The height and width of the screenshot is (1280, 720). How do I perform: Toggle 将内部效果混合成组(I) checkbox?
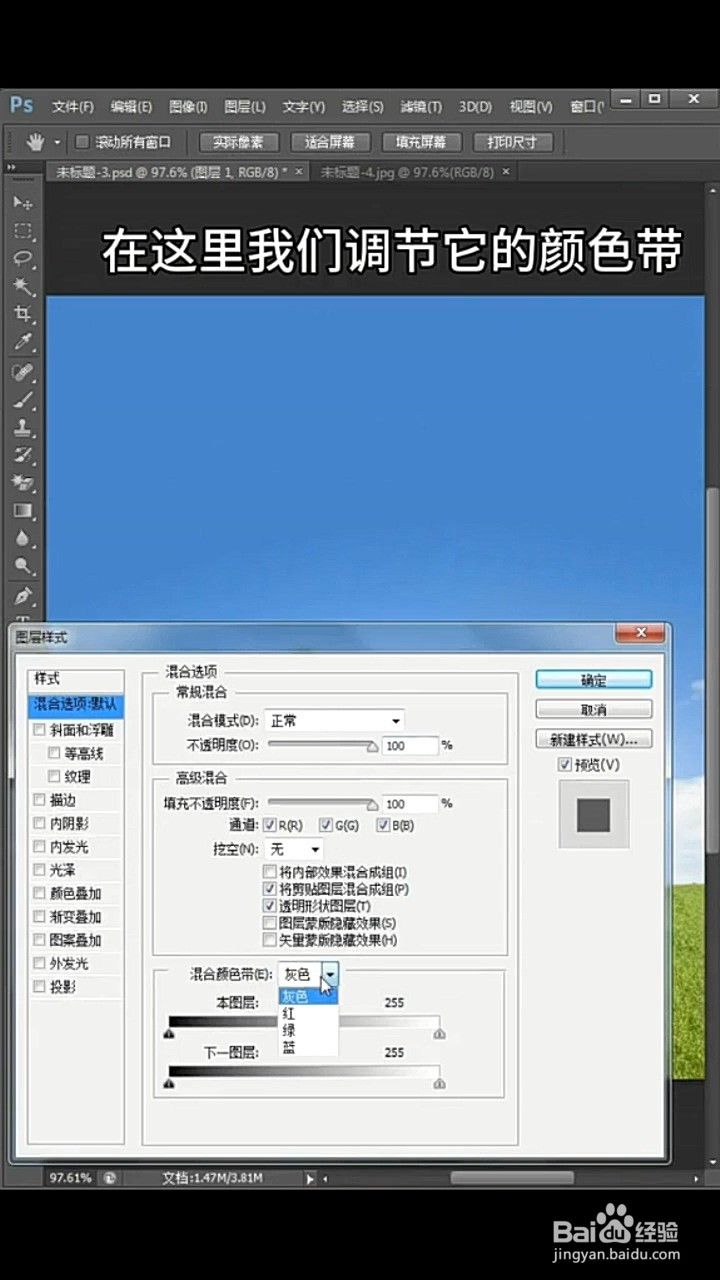(269, 872)
